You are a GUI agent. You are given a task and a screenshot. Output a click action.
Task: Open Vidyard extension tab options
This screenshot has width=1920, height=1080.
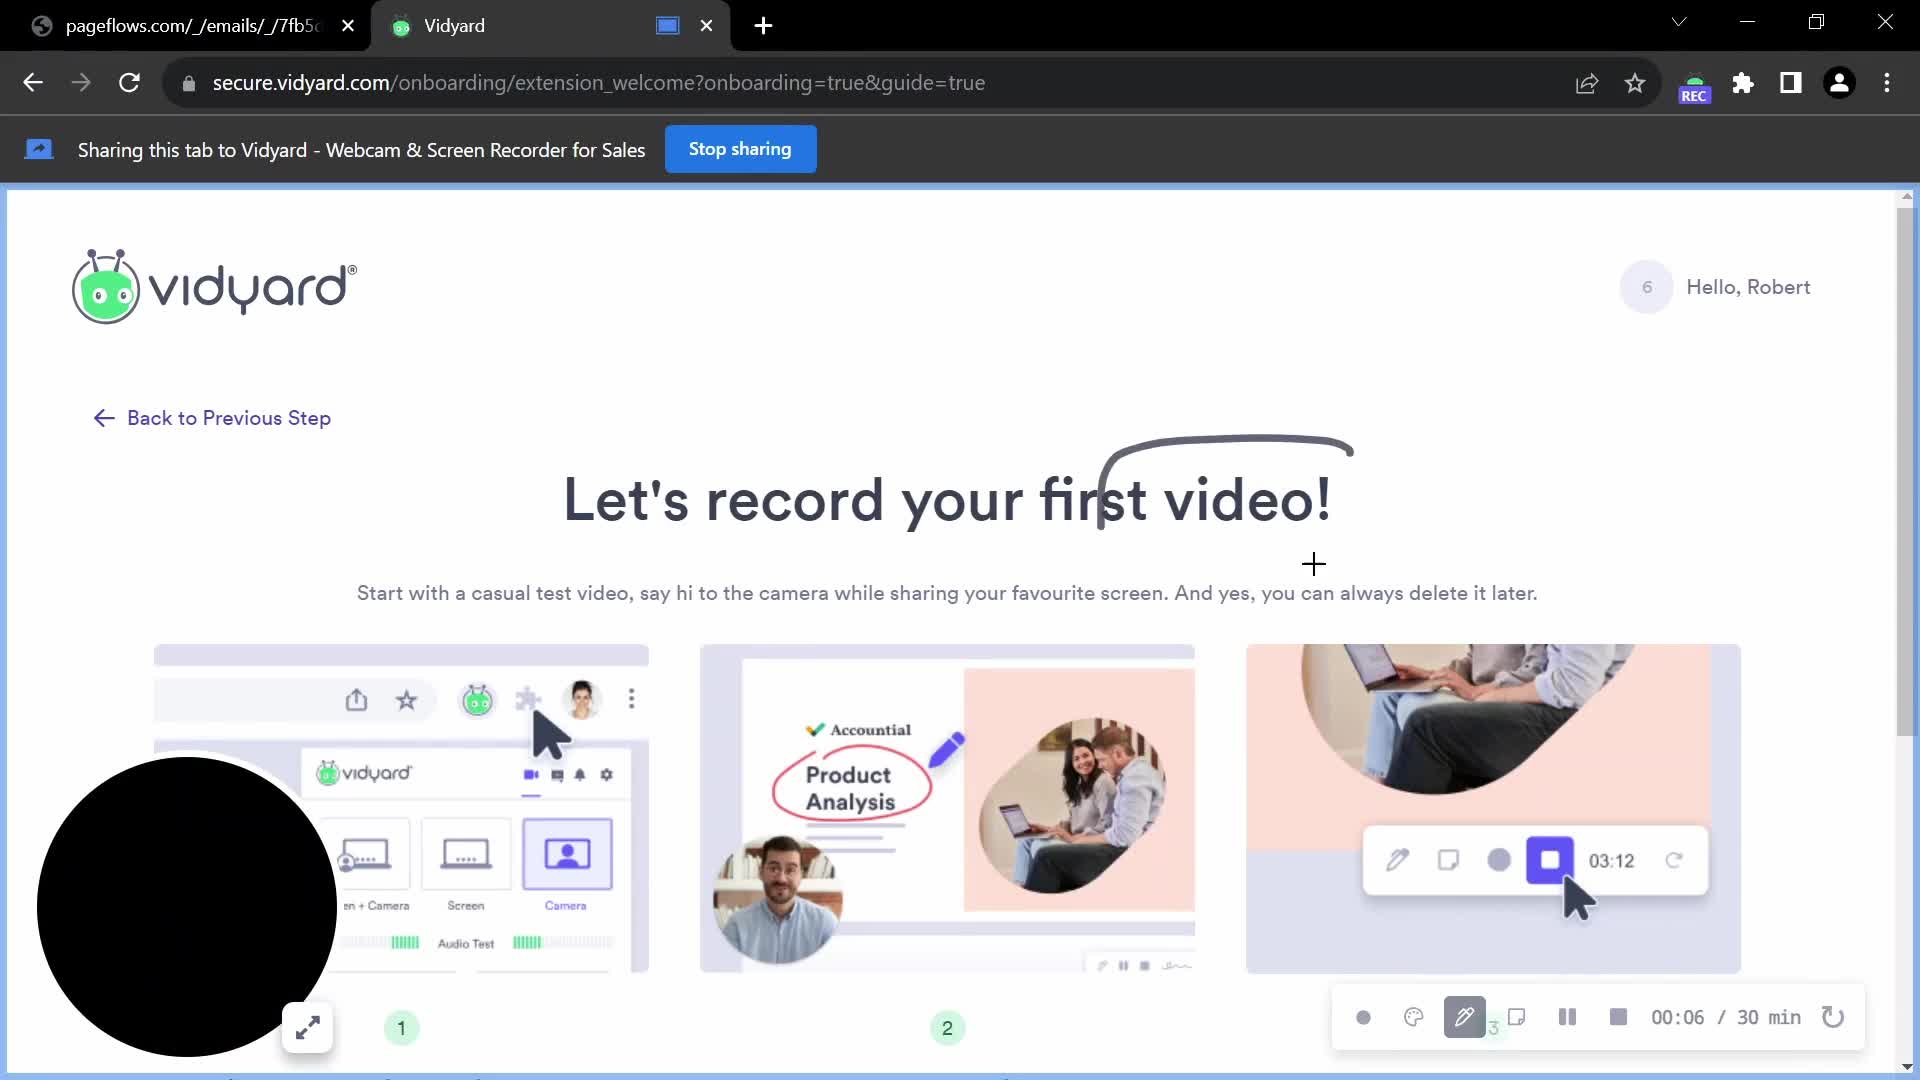click(669, 25)
